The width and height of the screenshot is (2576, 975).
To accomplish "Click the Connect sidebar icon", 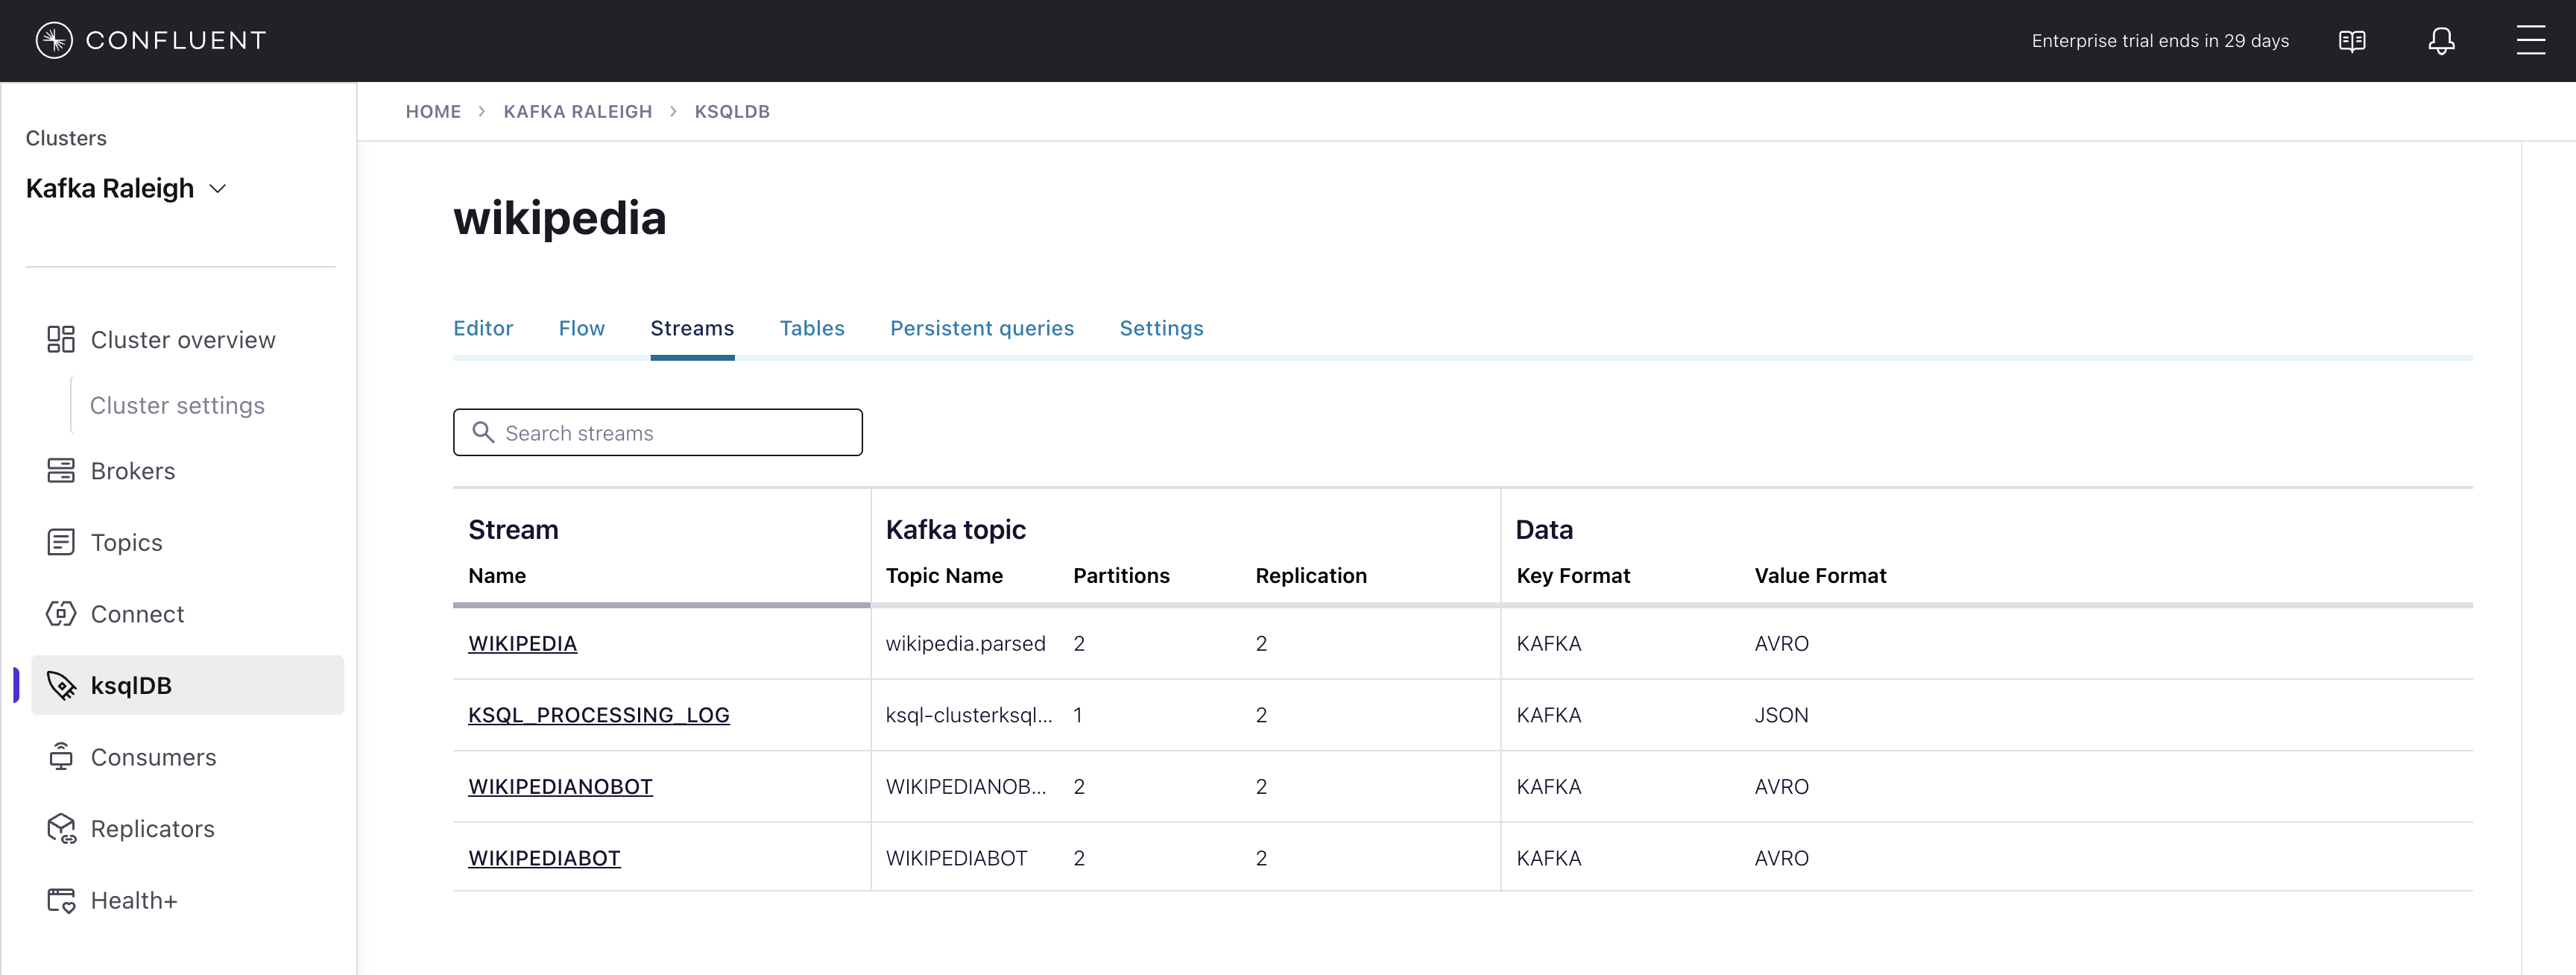I will click(x=61, y=614).
